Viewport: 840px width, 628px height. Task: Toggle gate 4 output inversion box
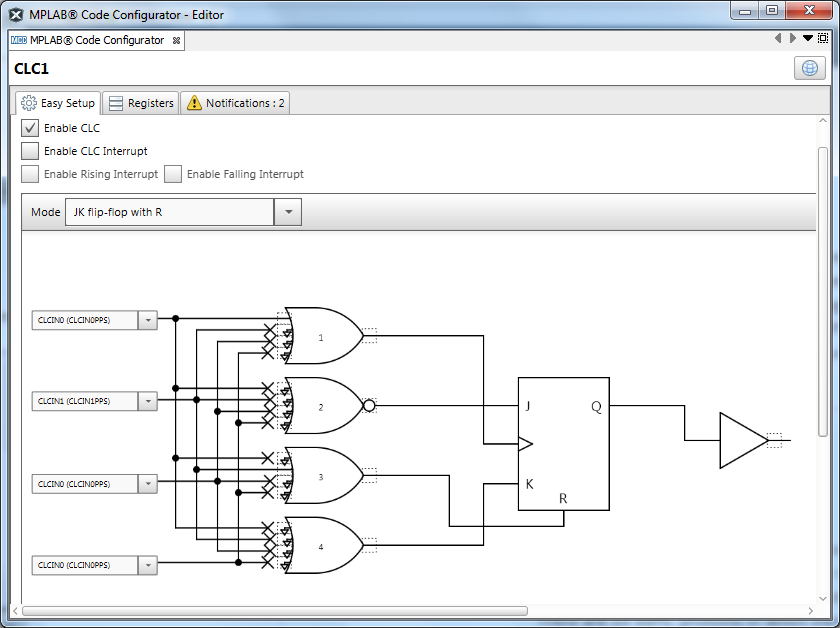click(370, 545)
